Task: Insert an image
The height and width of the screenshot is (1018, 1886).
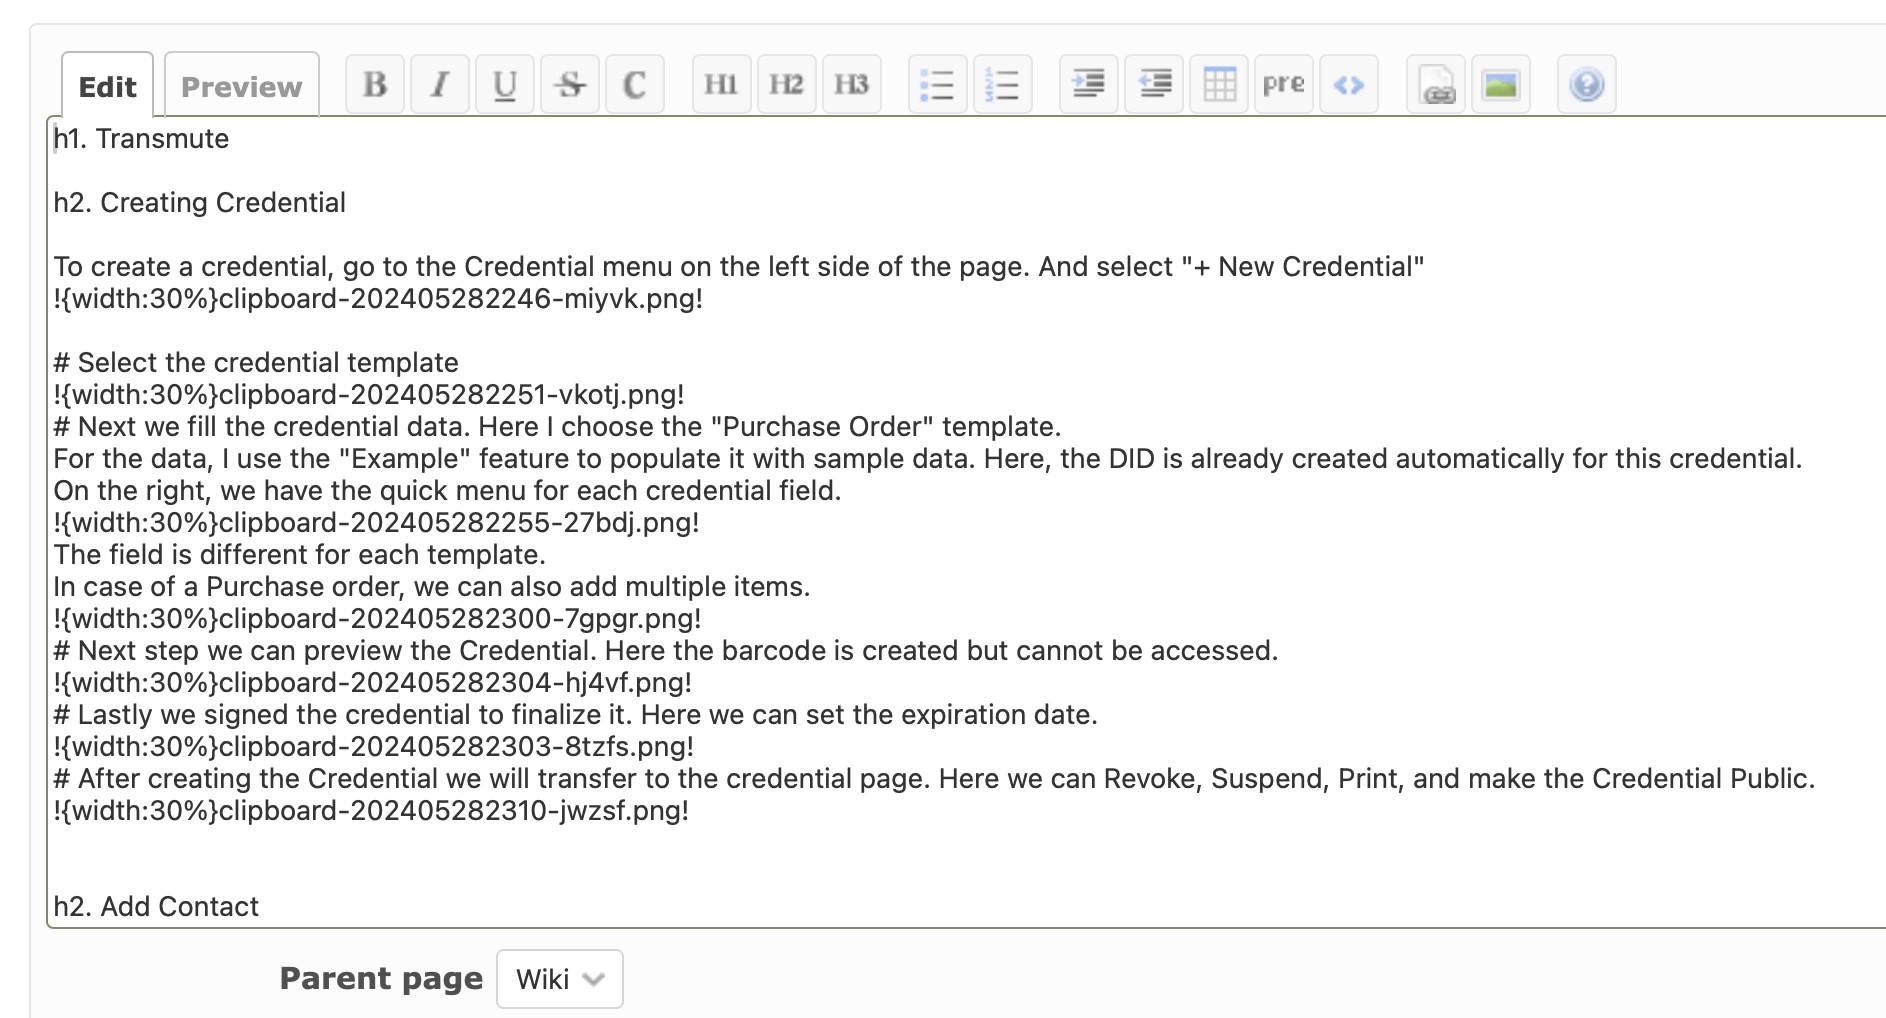Action: click(1501, 85)
